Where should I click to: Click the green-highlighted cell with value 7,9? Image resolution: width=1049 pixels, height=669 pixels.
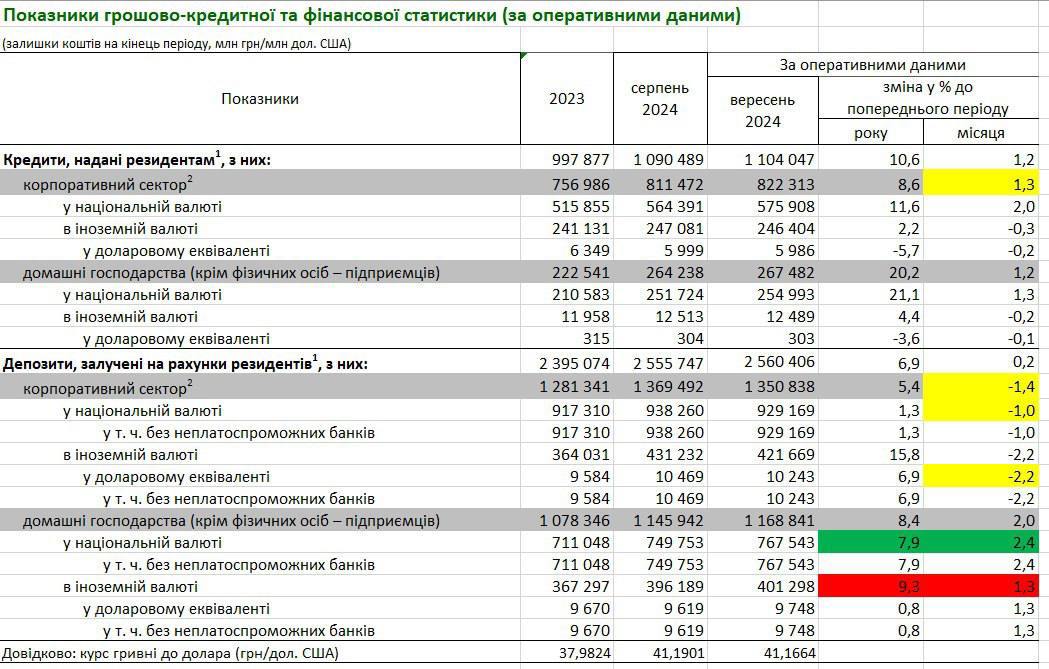(872, 542)
